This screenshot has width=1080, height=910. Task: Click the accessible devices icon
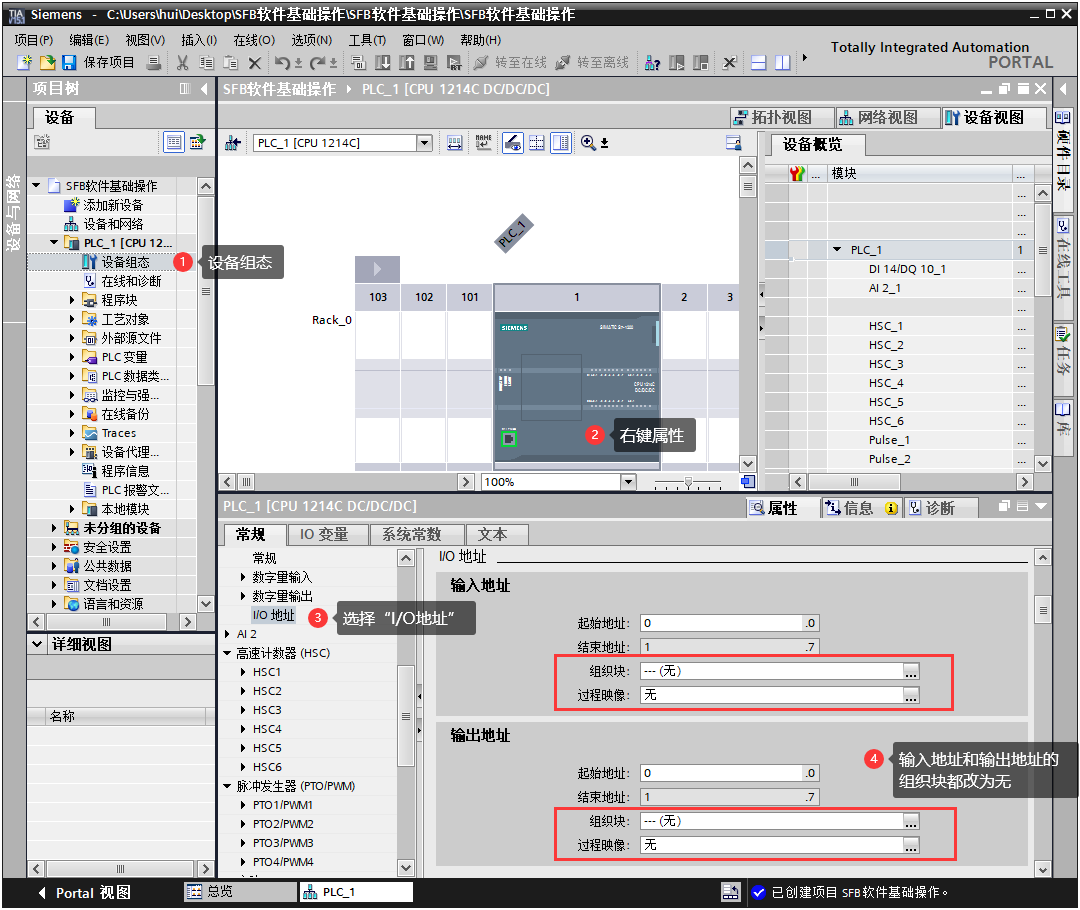pos(652,63)
